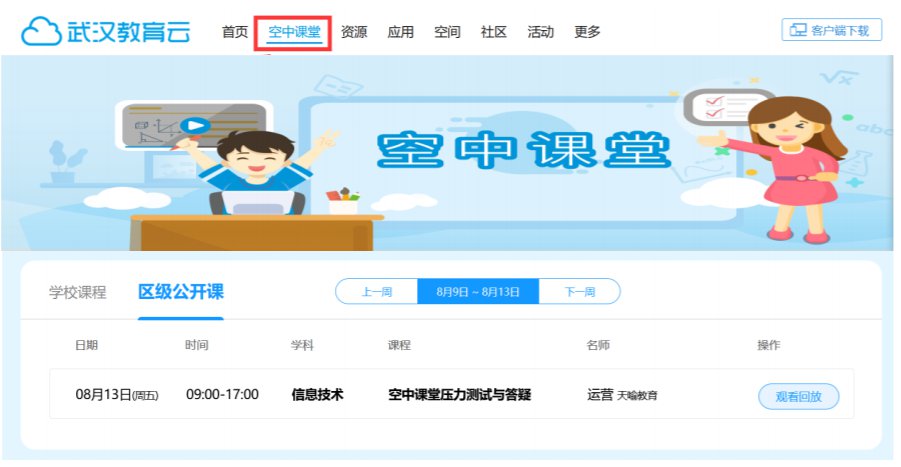Click the 8月9日~8月13日 date range button
Viewport: 901px width, 467px height.
click(x=478, y=292)
